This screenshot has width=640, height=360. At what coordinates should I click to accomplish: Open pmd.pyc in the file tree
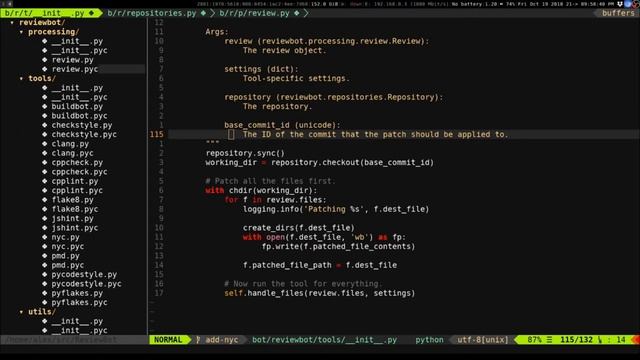[68, 265]
